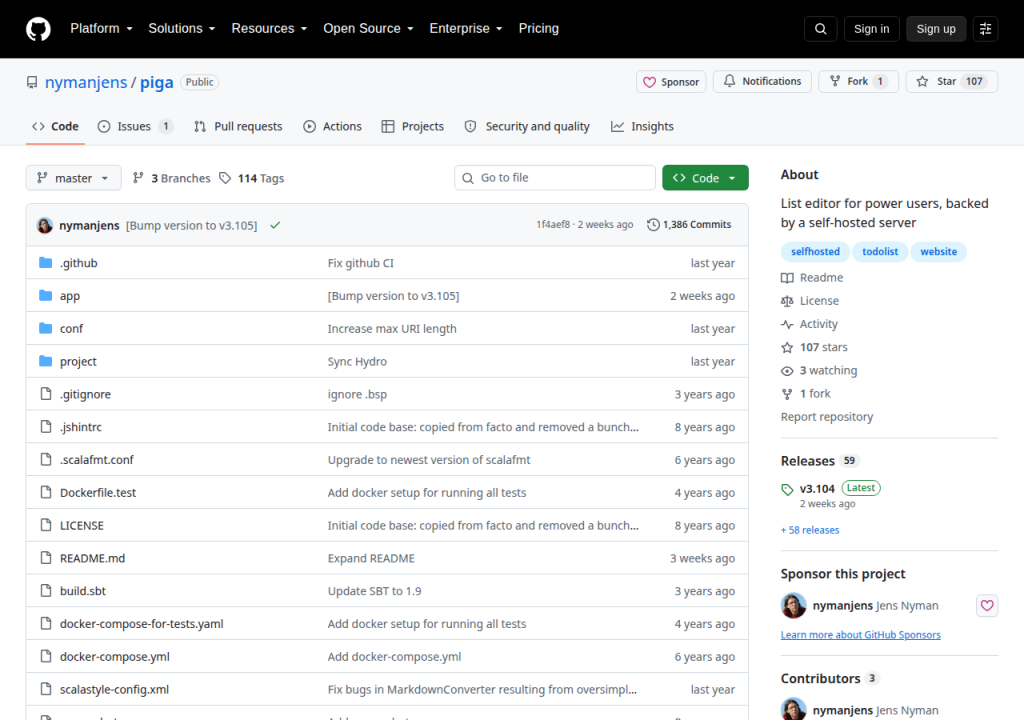Expand the Enterprise menu
Screen dimensions: 1024x720
466,29
